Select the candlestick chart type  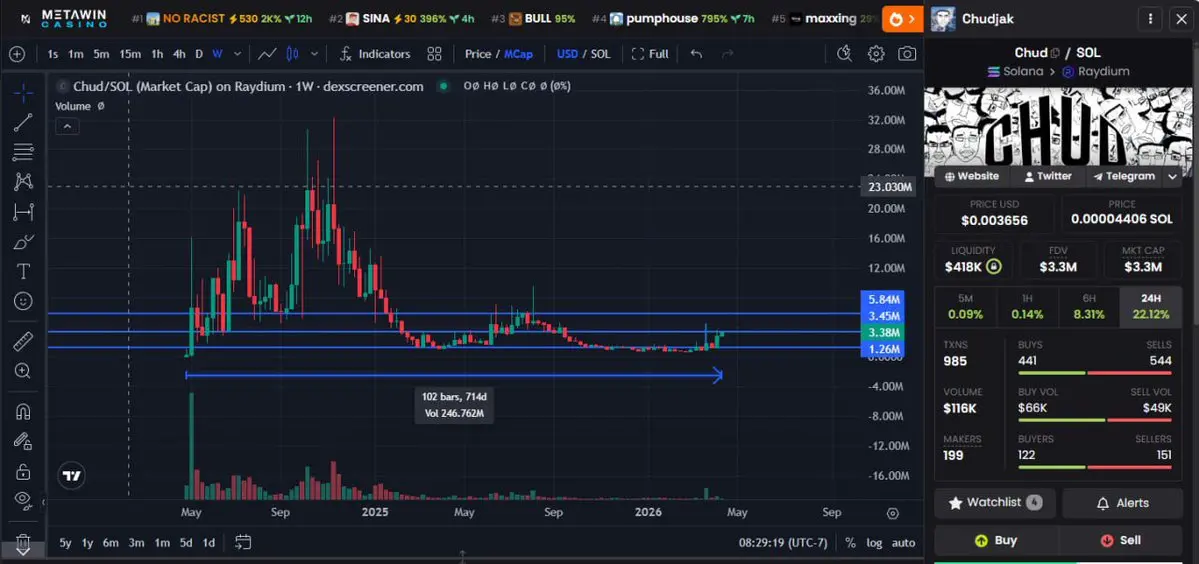(x=292, y=54)
